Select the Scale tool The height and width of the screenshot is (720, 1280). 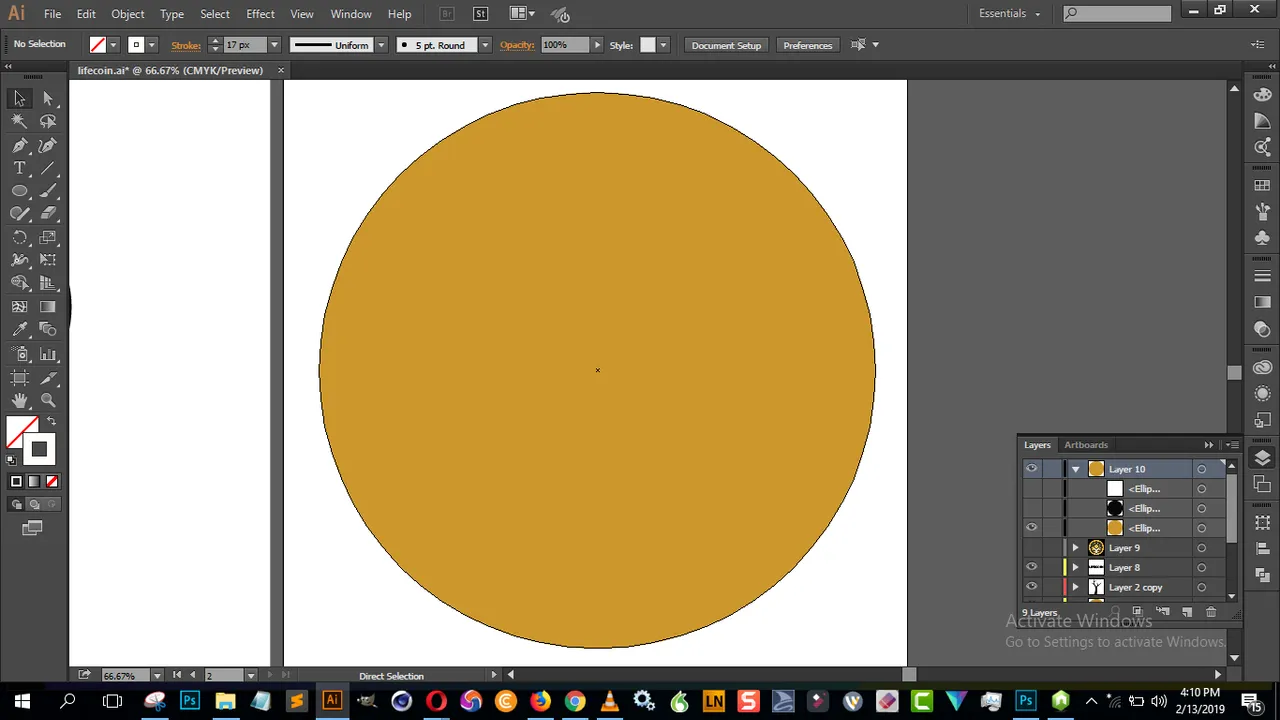tap(48, 237)
